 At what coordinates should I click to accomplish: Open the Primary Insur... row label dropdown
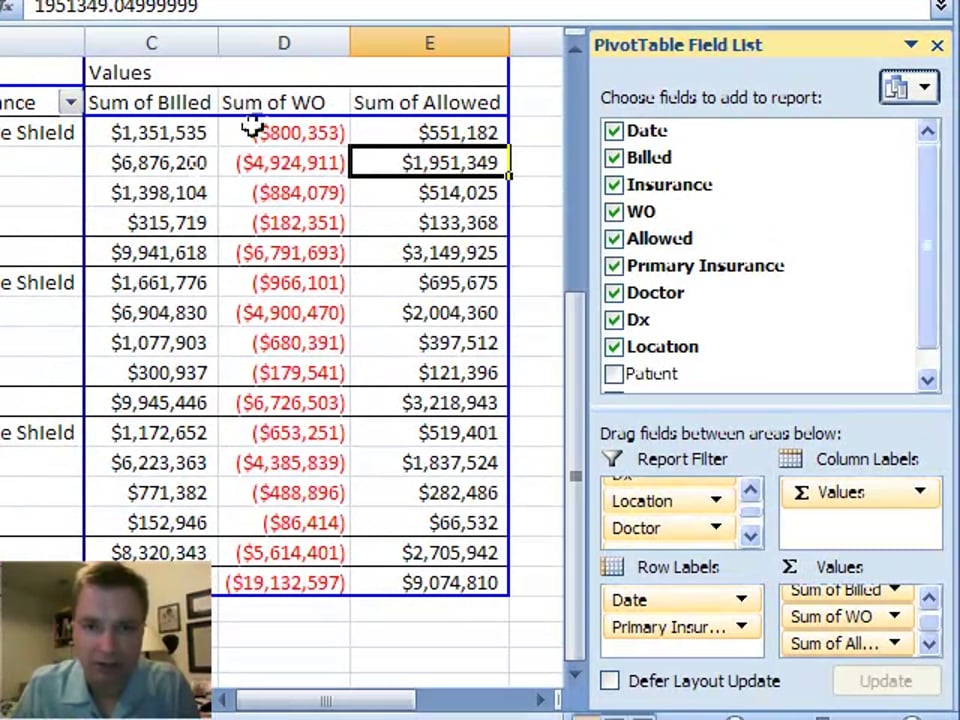[741, 626]
